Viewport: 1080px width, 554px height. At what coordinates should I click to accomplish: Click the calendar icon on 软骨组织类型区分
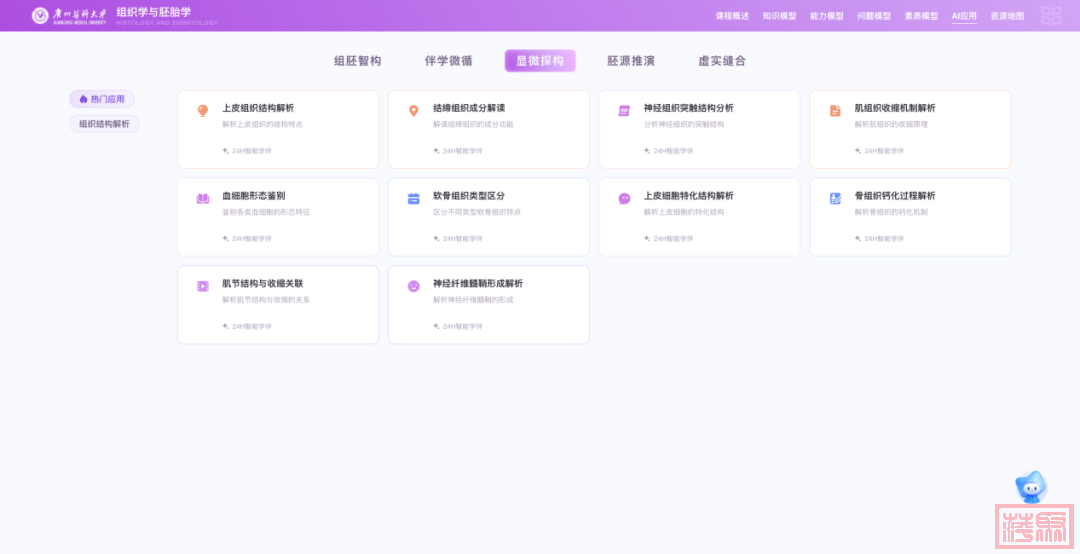(x=414, y=198)
